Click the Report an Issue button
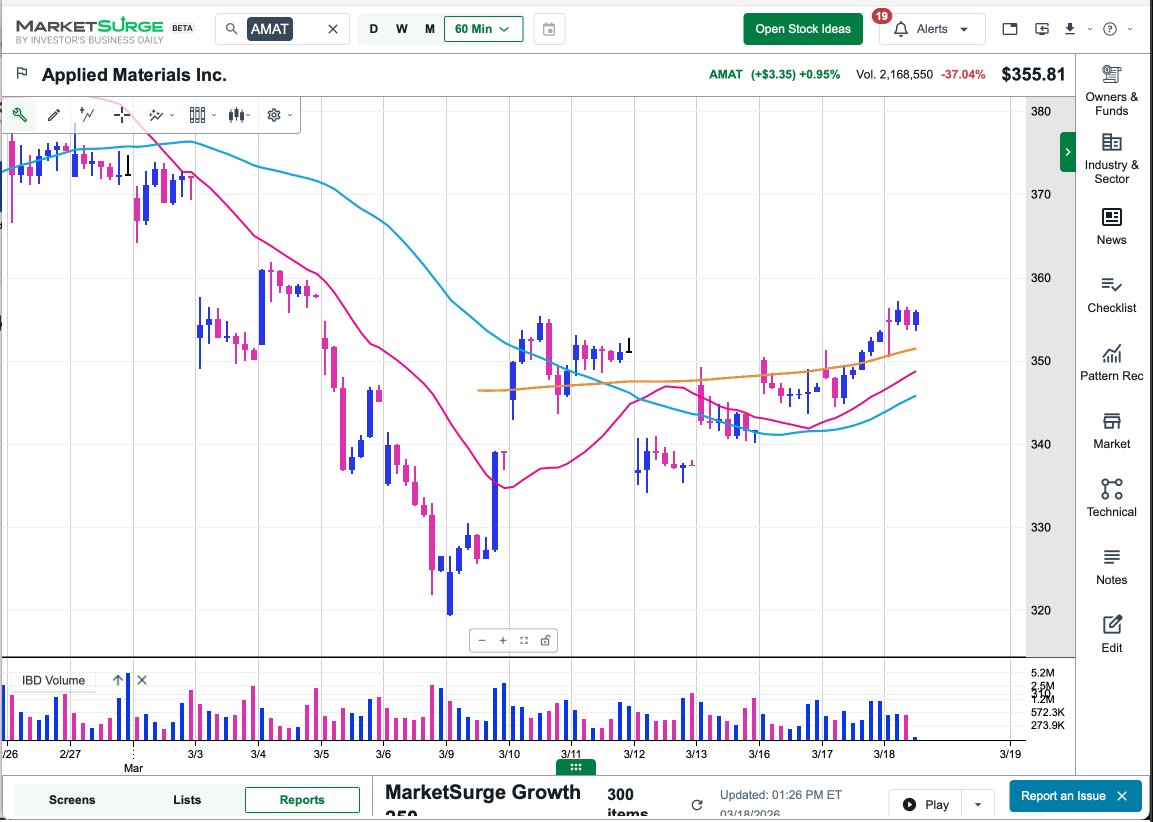The height and width of the screenshot is (822, 1153). point(1063,796)
